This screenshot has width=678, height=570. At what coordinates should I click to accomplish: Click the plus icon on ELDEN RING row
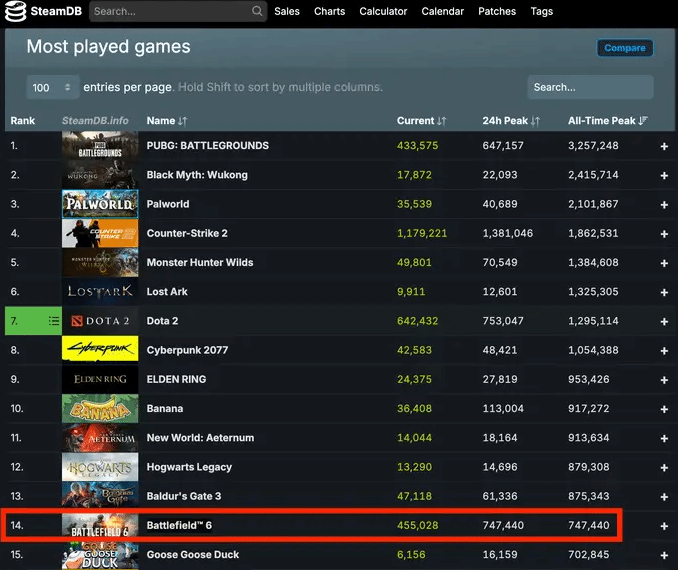[x=664, y=380]
